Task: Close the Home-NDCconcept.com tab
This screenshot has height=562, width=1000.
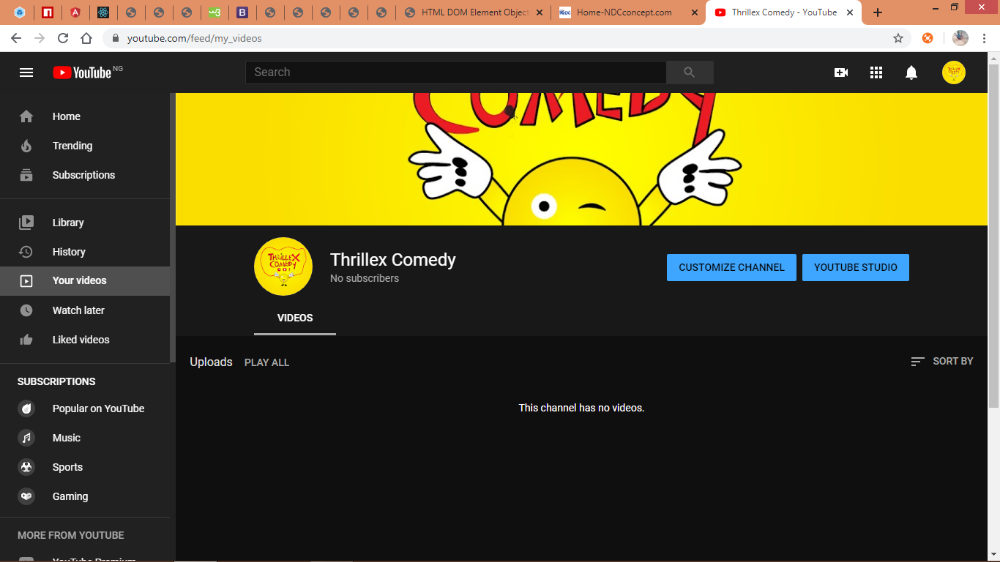Action: [695, 12]
